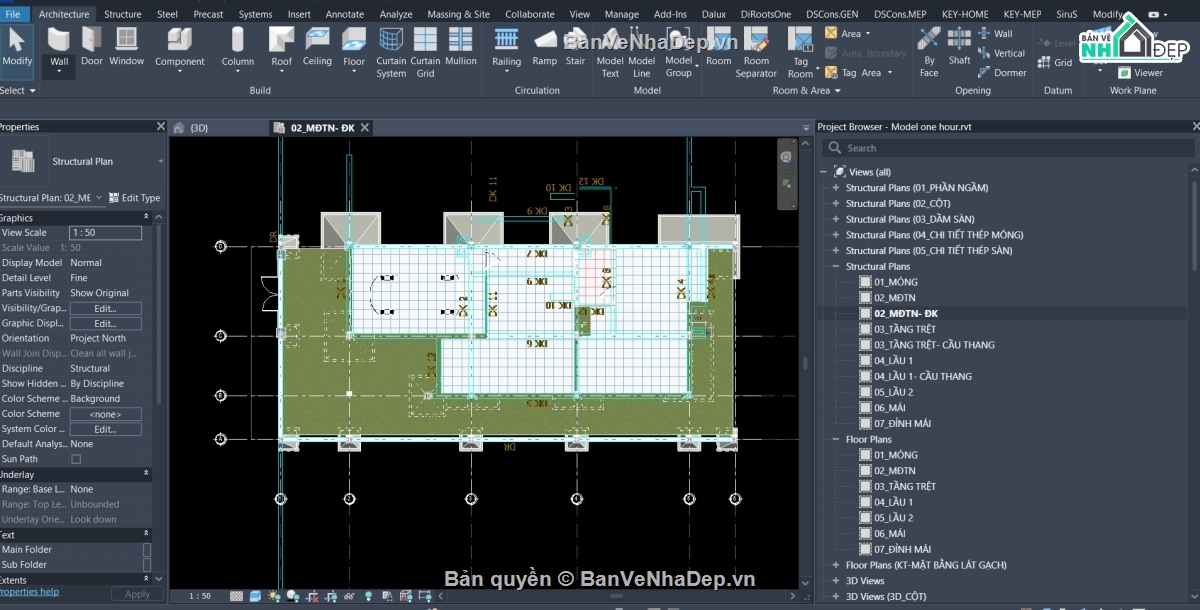This screenshot has width=1200, height=610.
Task: Select the Shaft opening tool
Action: coord(959,47)
